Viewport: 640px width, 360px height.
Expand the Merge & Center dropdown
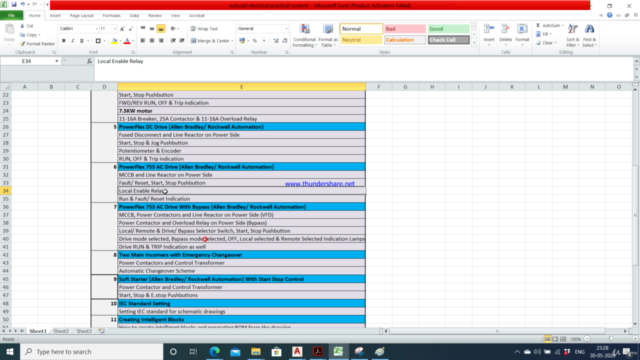pos(232,41)
